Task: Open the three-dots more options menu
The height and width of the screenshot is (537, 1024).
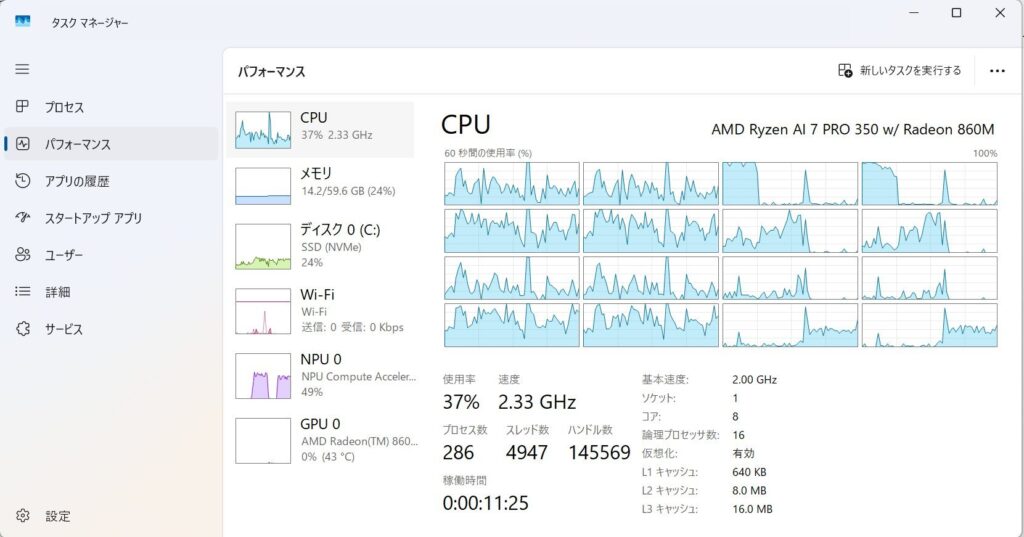Action: [996, 71]
